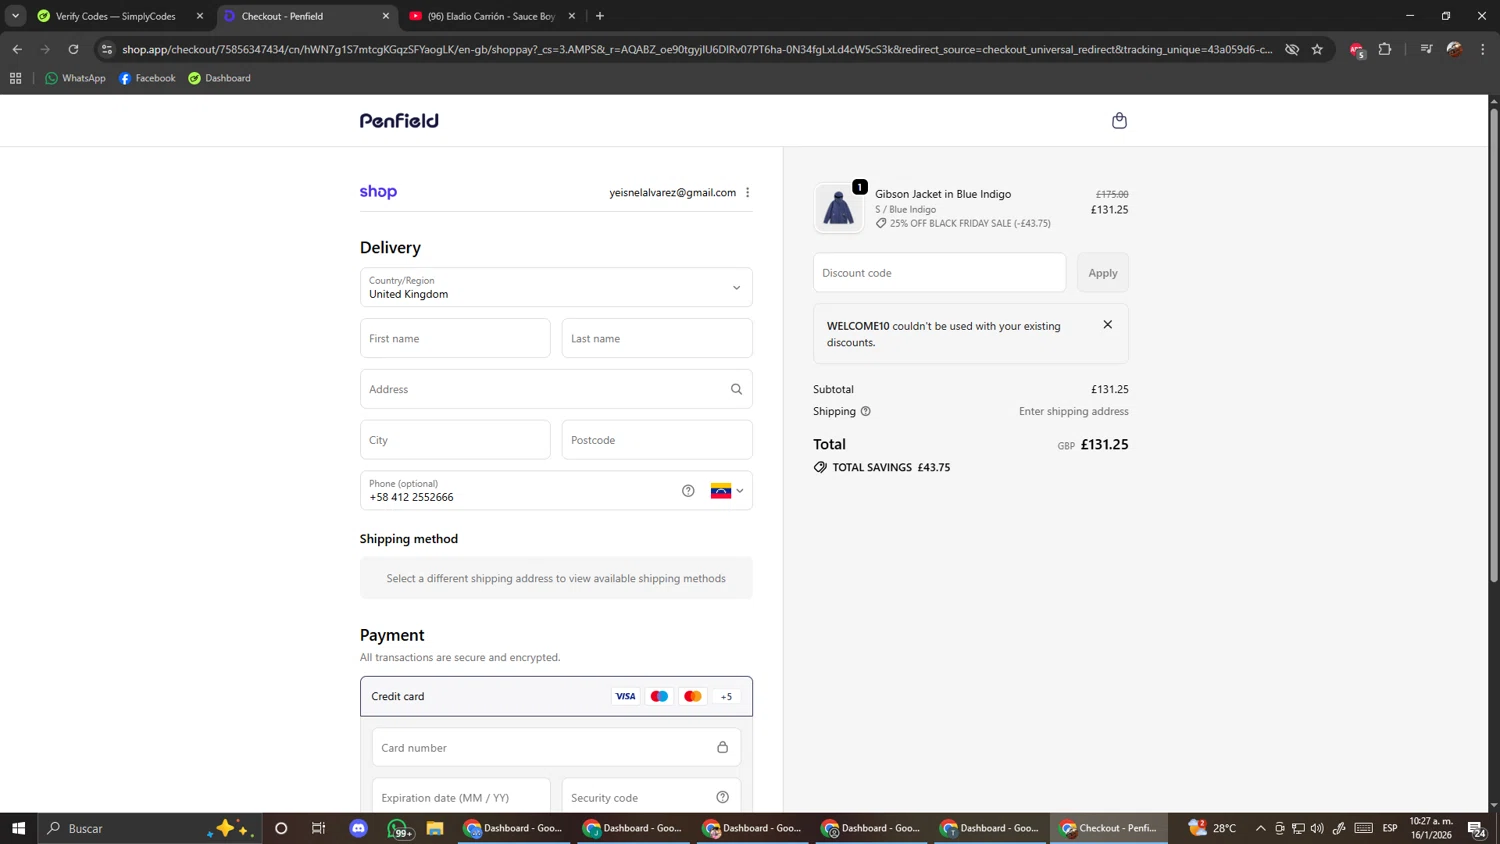The height and width of the screenshot is (844, 1500).
Task: Open the Windows Start menu
Action: (18, 828)
